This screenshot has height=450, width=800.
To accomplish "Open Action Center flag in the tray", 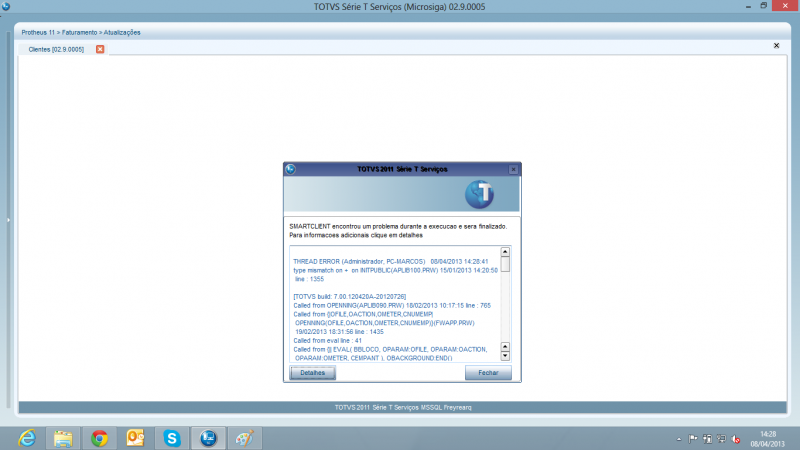I will [x=692, y=439].
